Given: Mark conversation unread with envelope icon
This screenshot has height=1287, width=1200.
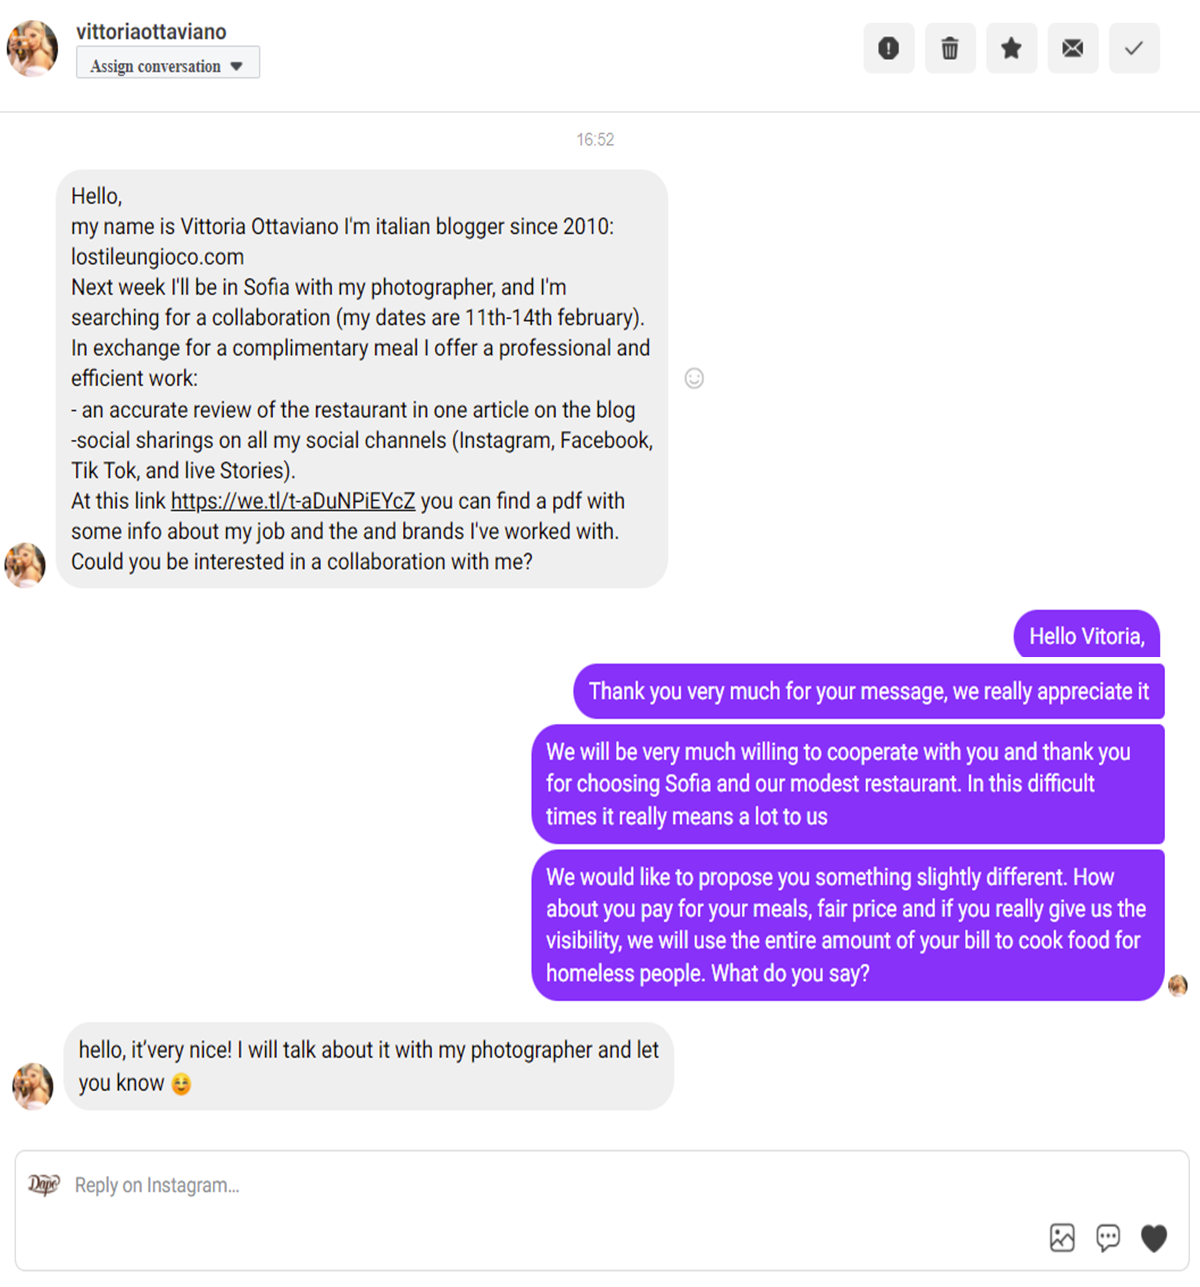Looking at the screenshot, I should (1073, 48).
